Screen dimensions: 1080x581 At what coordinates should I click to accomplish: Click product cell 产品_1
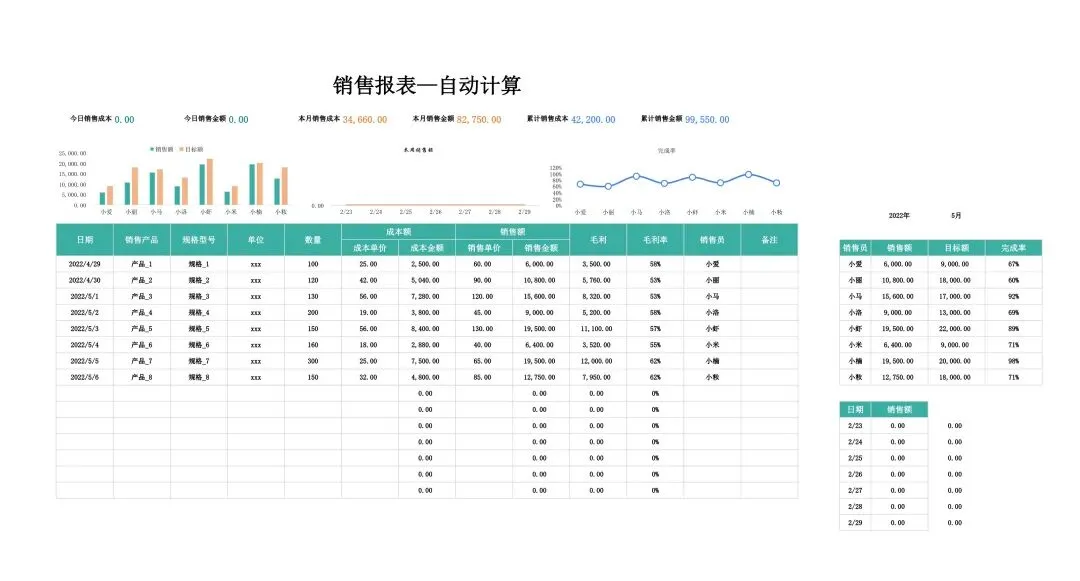click(x=142, y=264)
